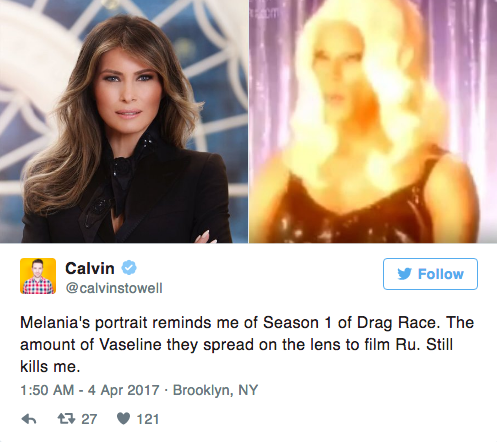Click the 1:50 AM - 4 Apr 2017 timestamp
The width and height of the screenshot is (497, 442).
(90, 390)
